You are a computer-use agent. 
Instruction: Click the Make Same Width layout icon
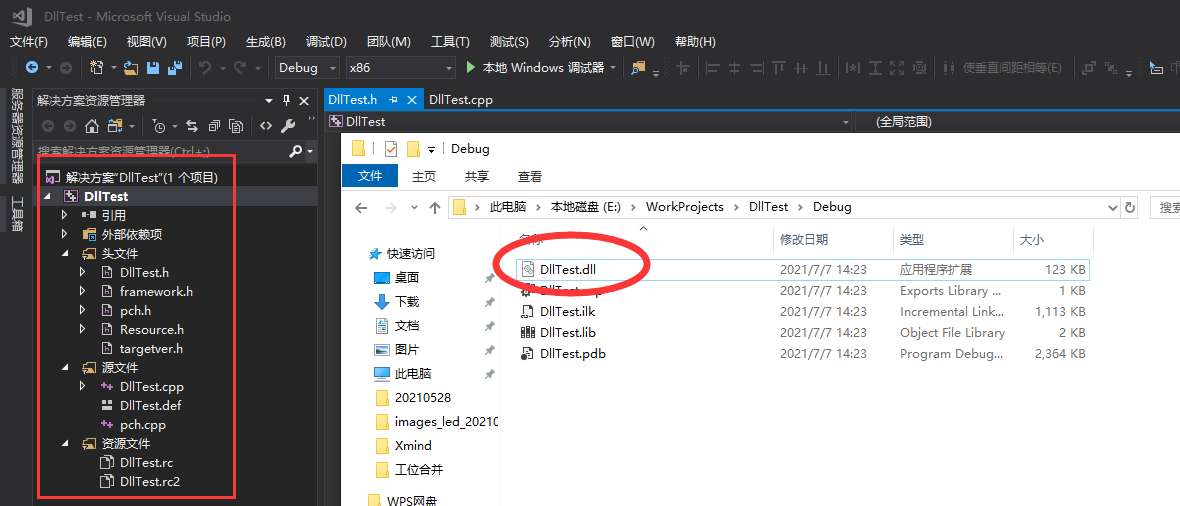pos(853,68)
